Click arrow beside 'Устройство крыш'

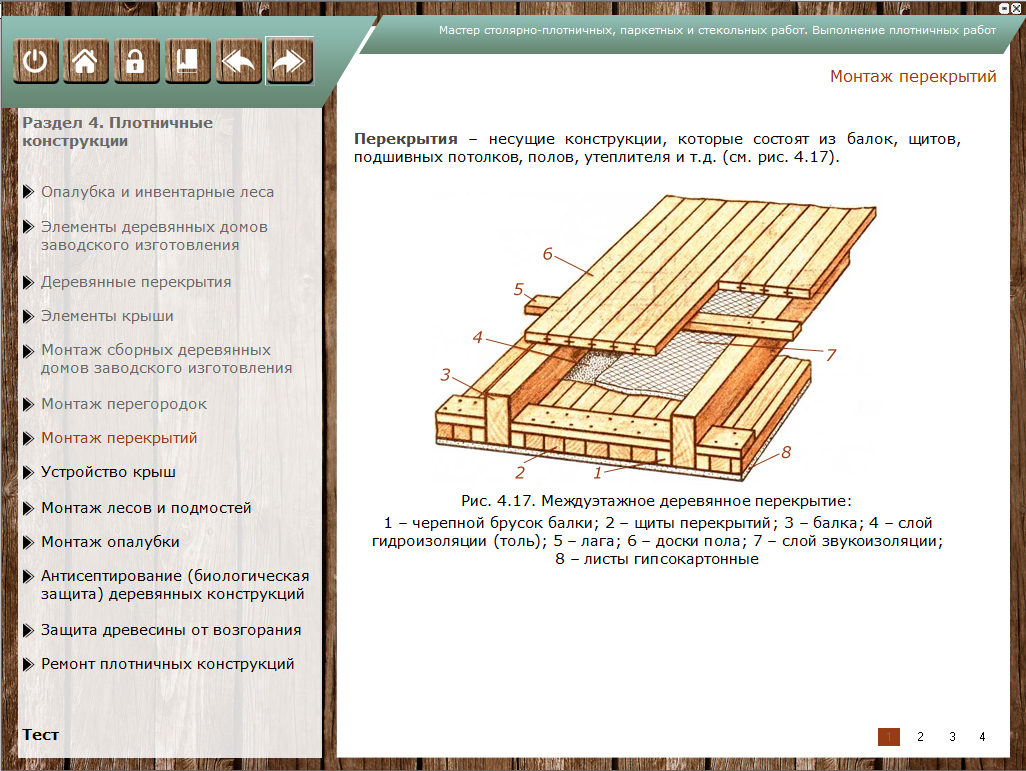coord(28,473)
